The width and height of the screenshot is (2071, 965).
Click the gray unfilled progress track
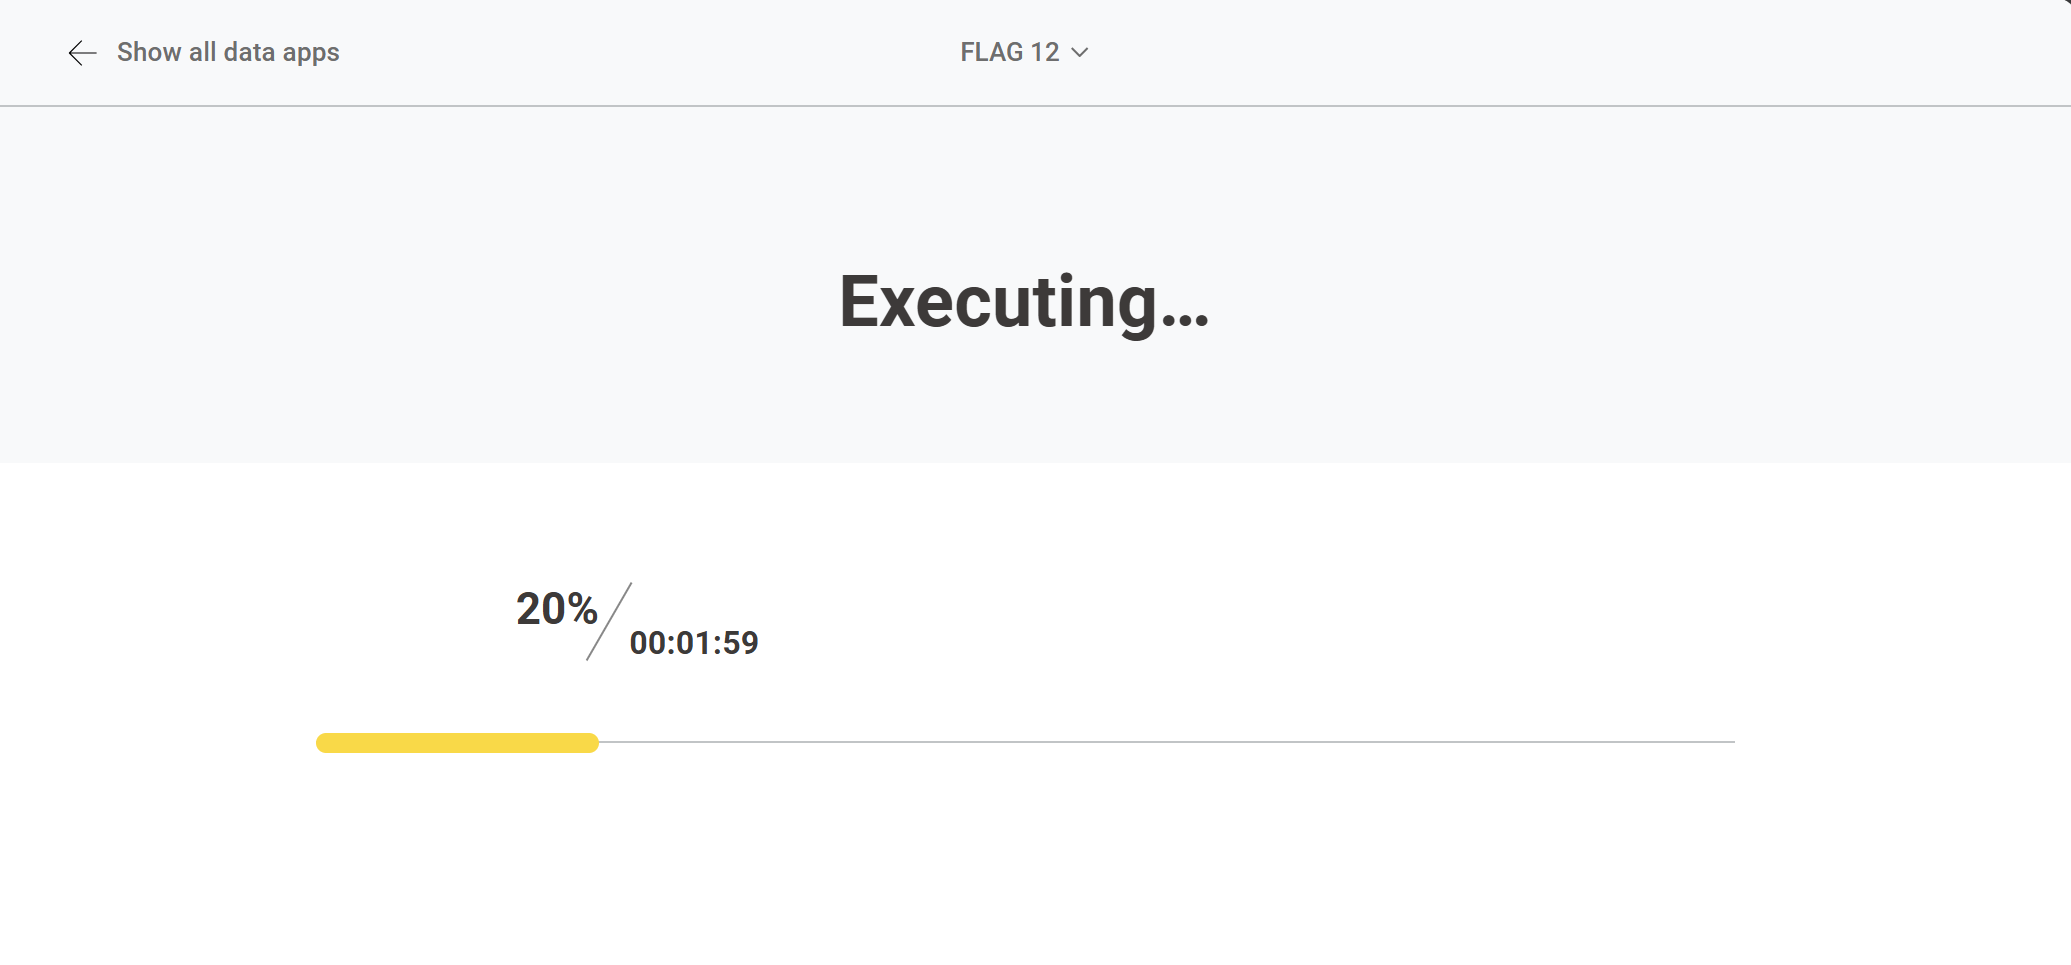(x=1165, y=742)
